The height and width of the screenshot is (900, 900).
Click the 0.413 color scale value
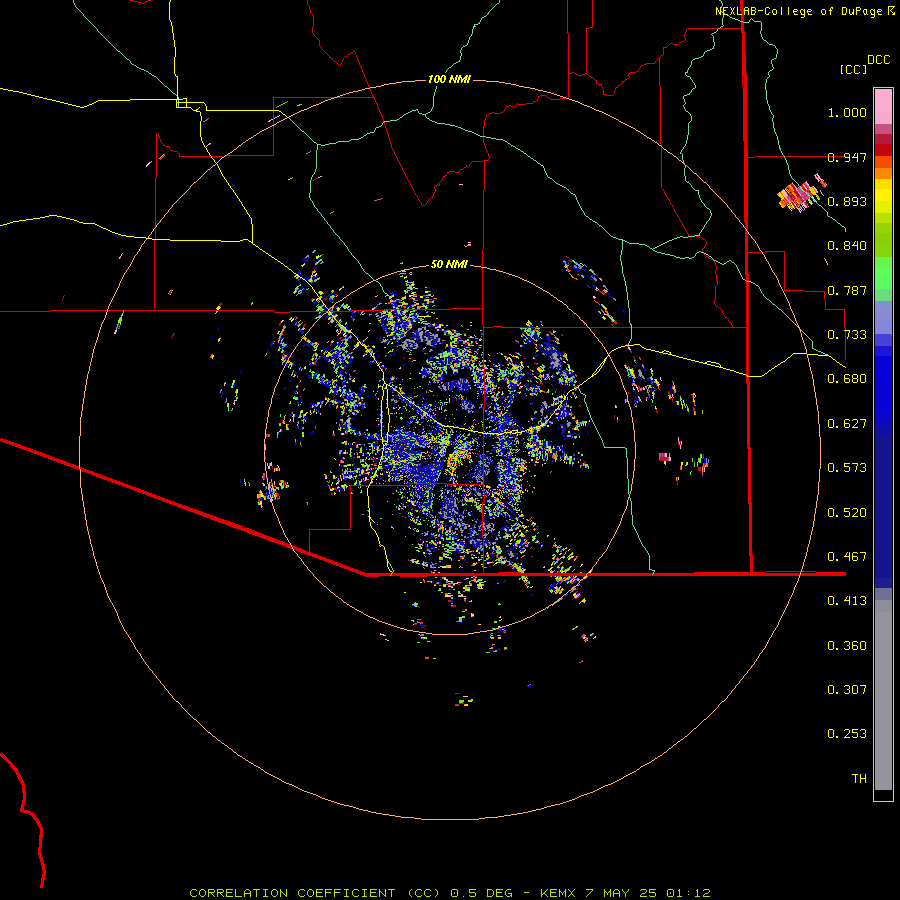click(x=847, y=601)
